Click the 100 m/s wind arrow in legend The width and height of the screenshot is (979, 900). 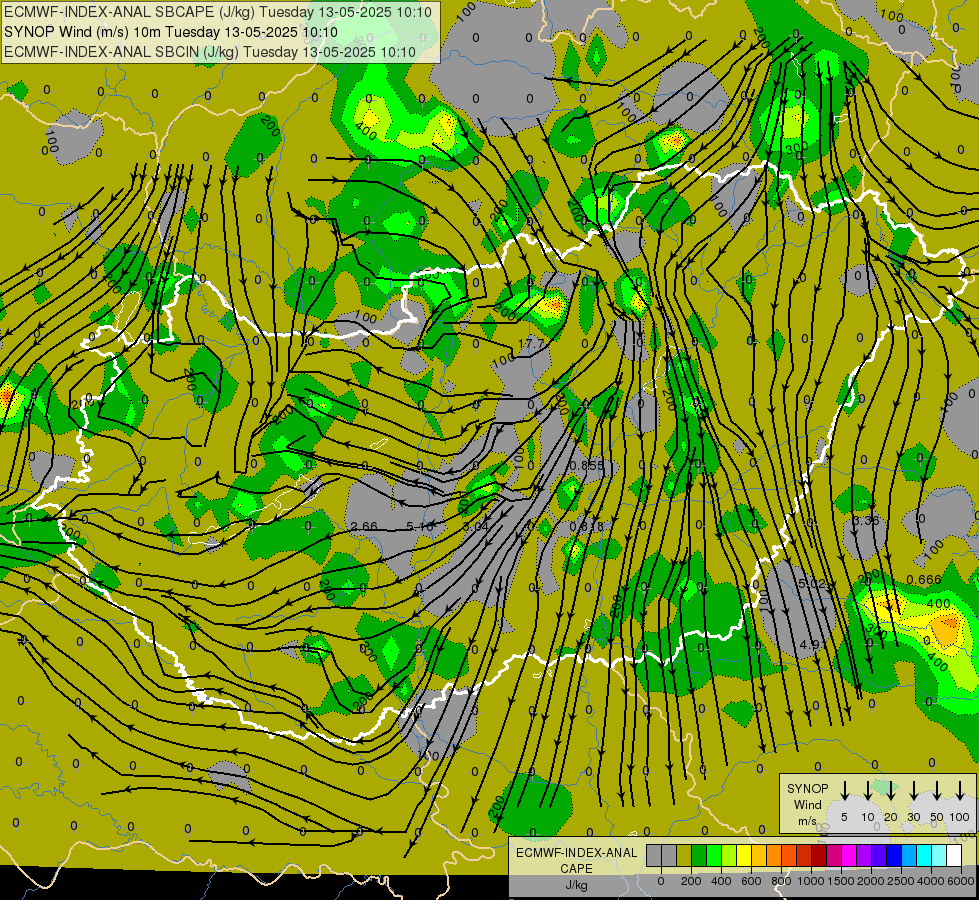(960, 791)
